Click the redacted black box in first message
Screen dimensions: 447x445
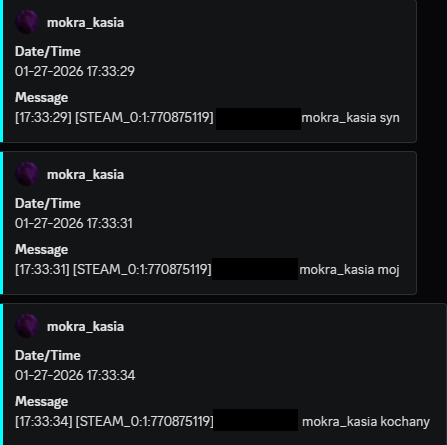(258, 119)
